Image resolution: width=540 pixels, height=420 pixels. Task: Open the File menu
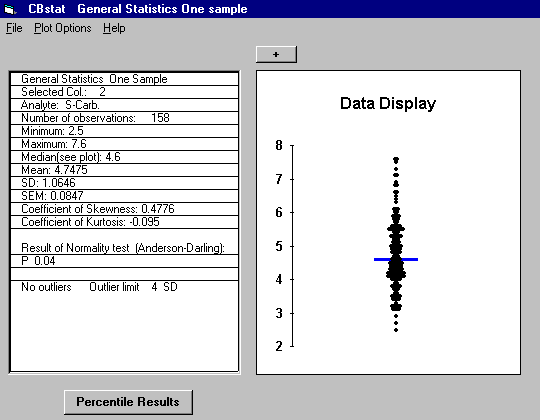pos(14,28)
